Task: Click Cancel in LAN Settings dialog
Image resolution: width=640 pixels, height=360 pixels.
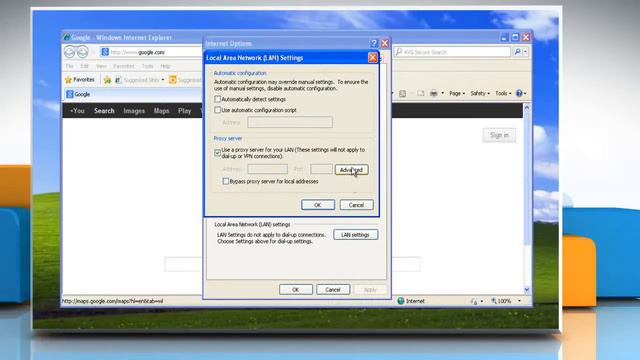Action: point(356,205)
